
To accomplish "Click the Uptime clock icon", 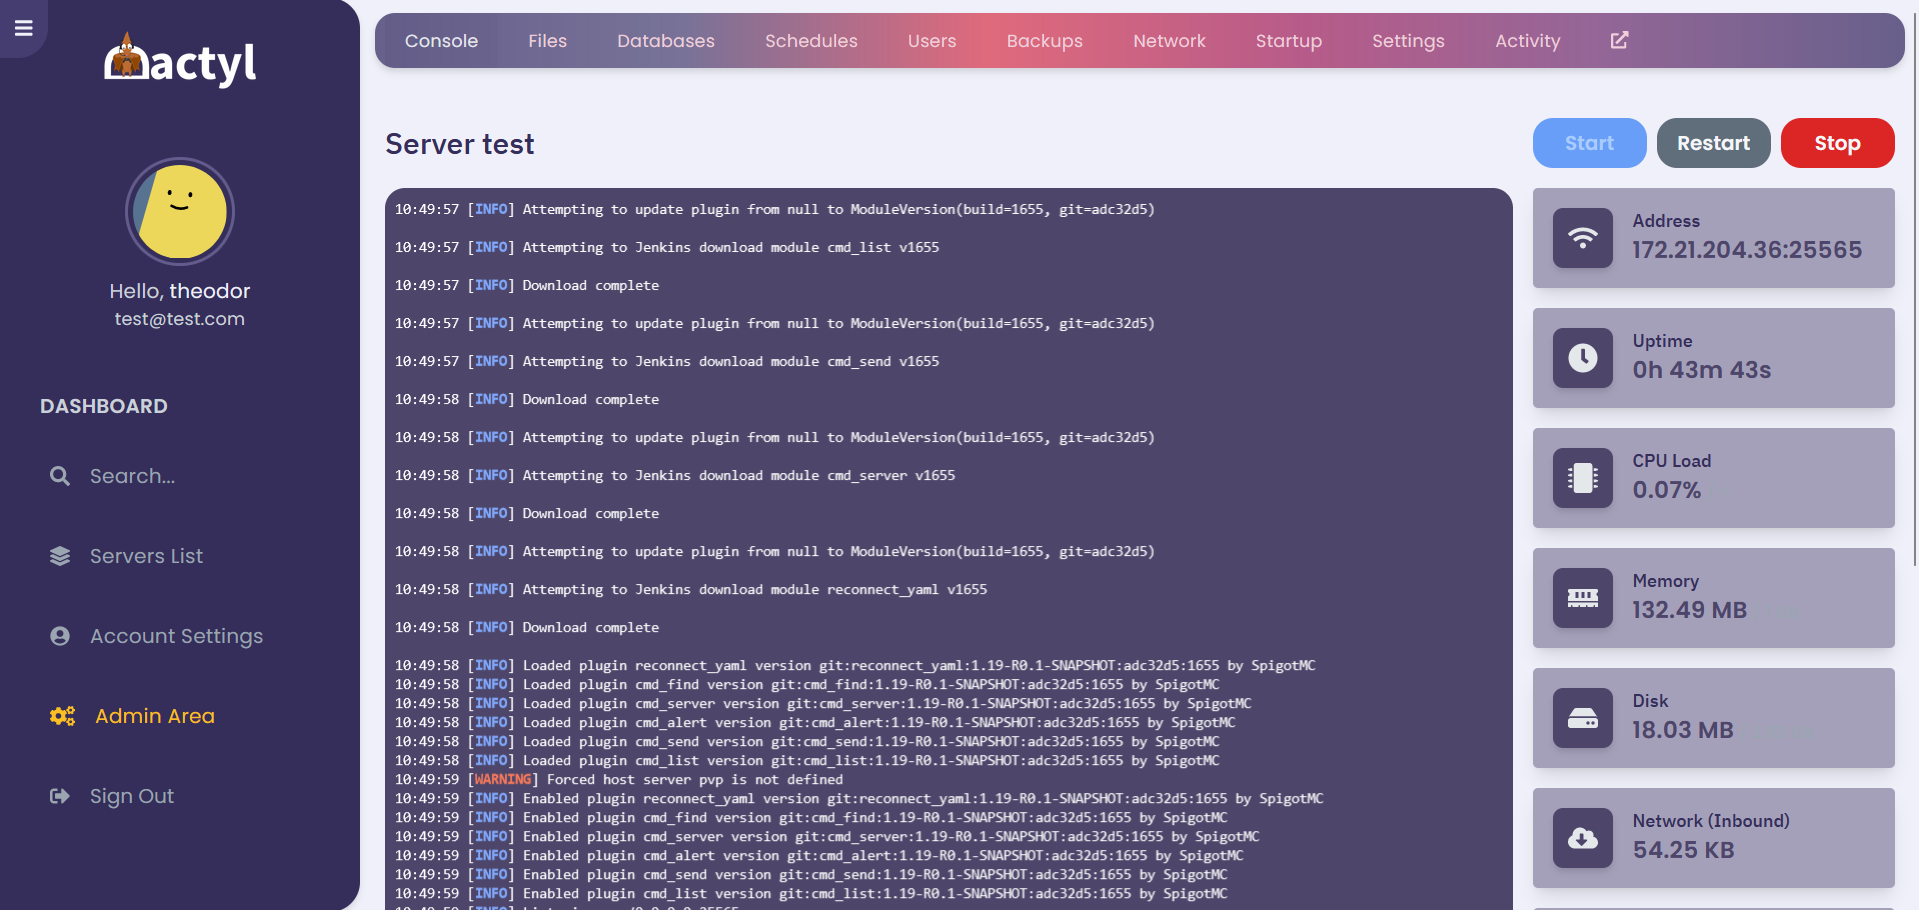I will pos(1582,358).
